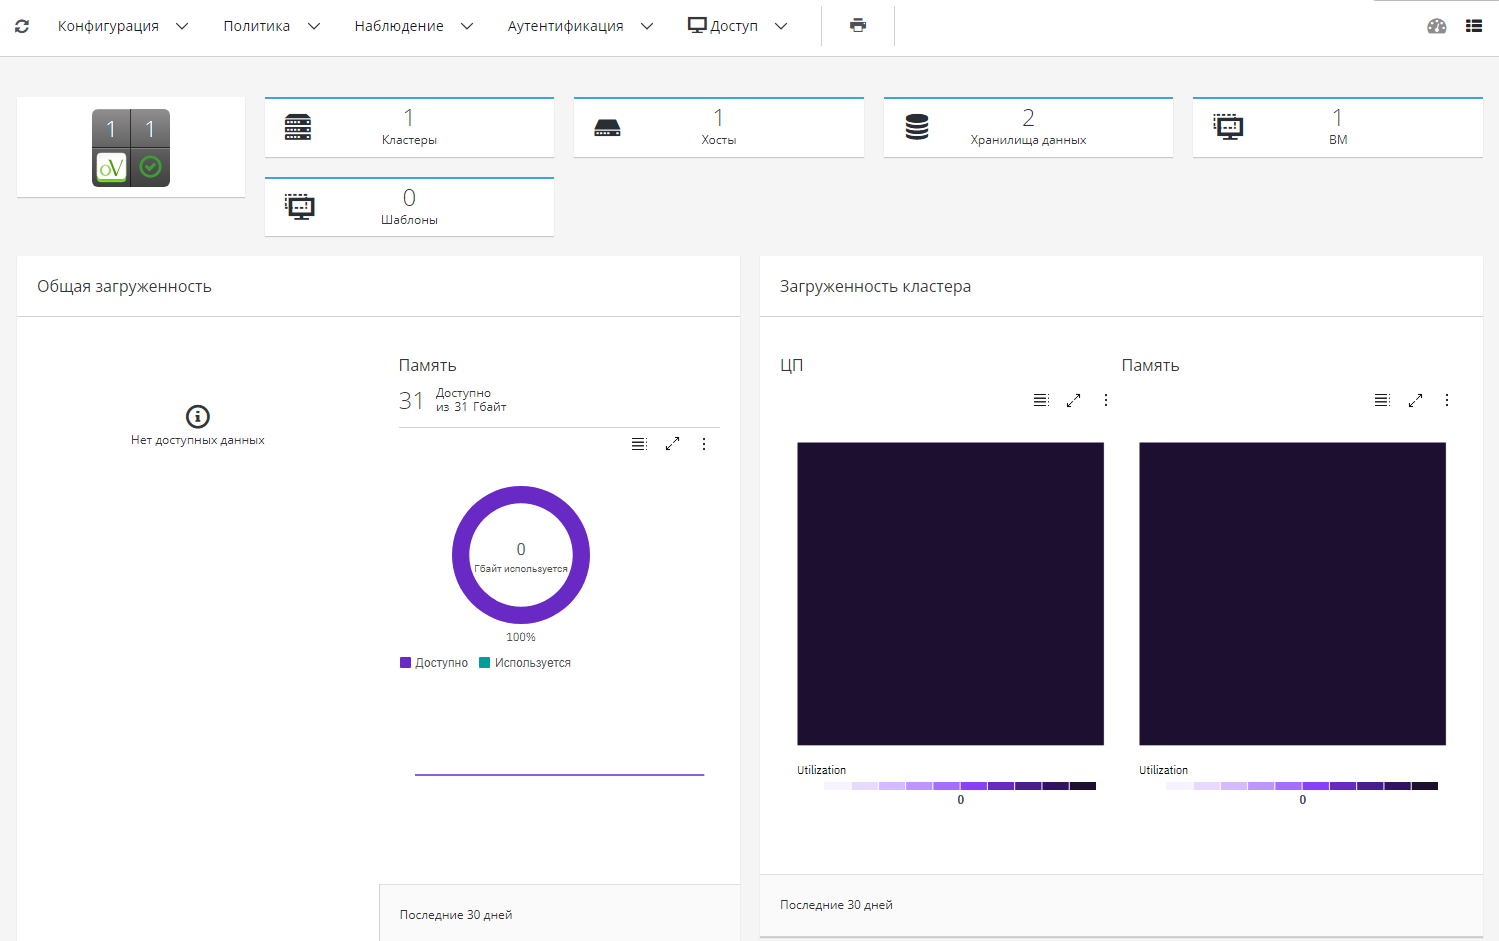Screen dimensions: 1499x941
Task: Click the refresh icon in the top bar
Action: pos(22,26)
